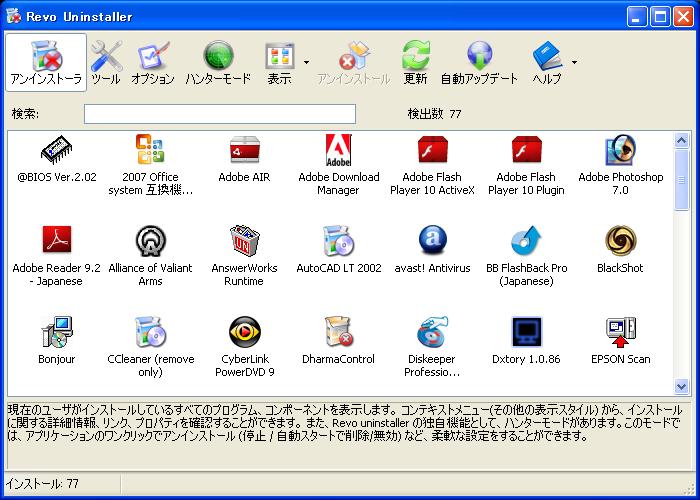
Task: Minimize the Revo Uninstaller window
Action: (637, 17)
